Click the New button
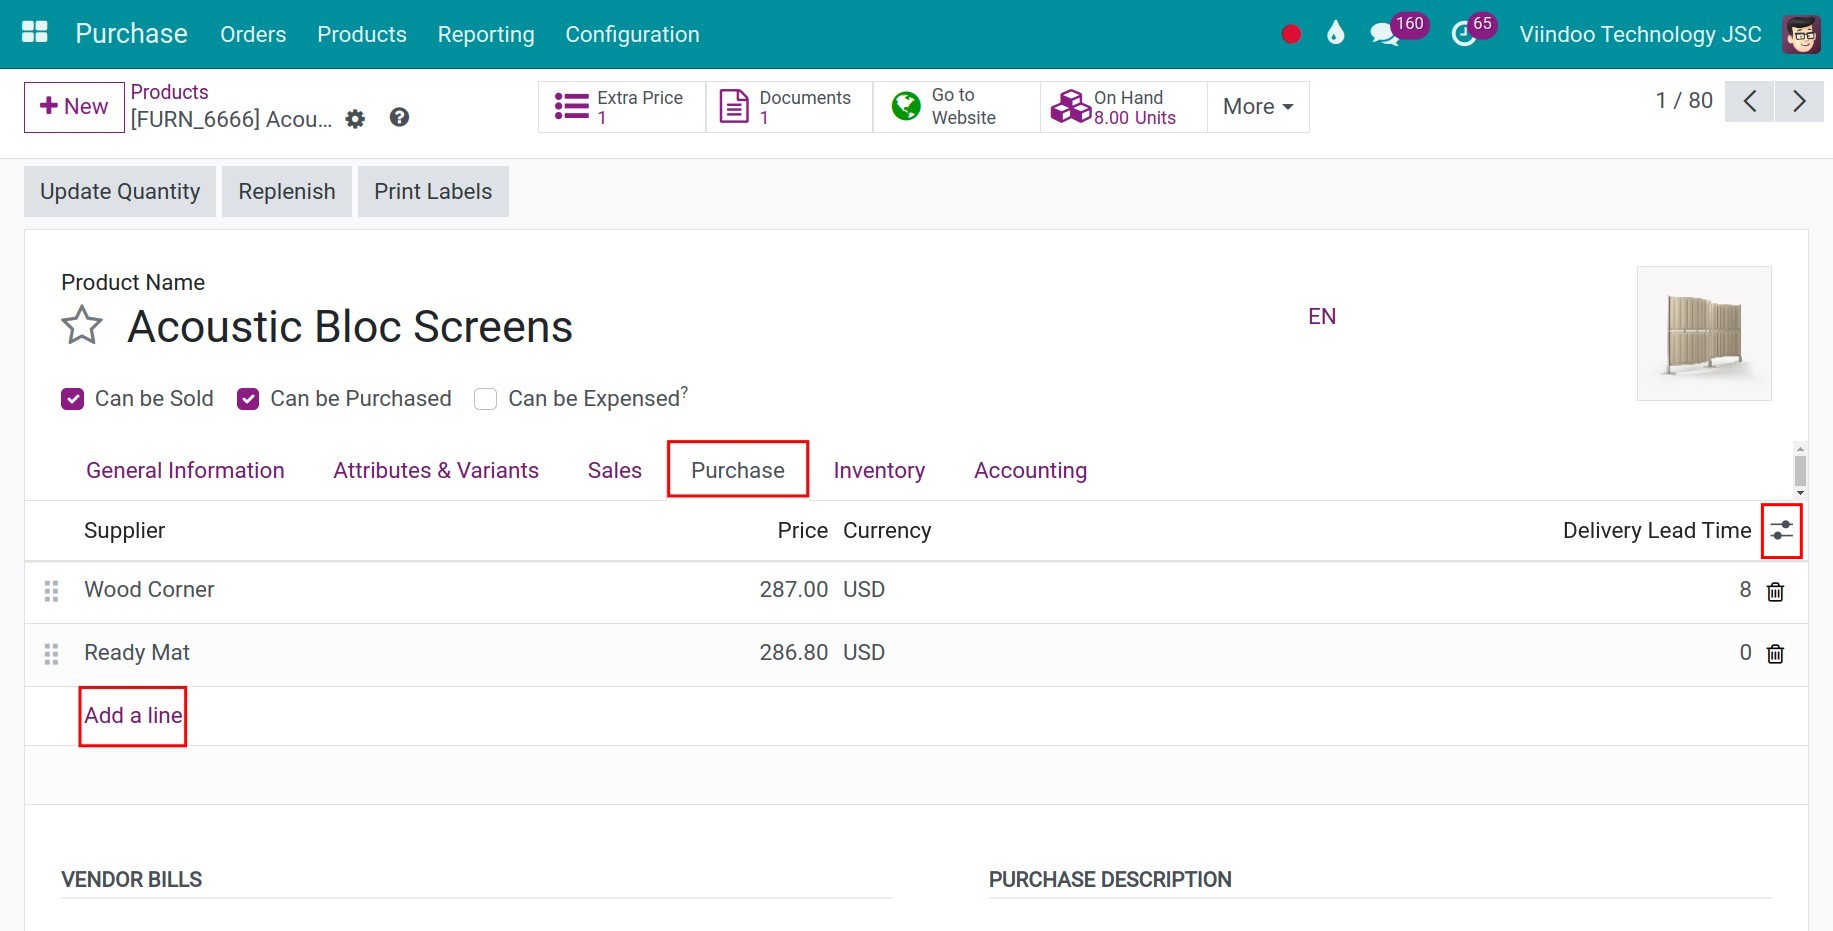The width and height of the screenshot is (1833, 931). tap(74, 107)
